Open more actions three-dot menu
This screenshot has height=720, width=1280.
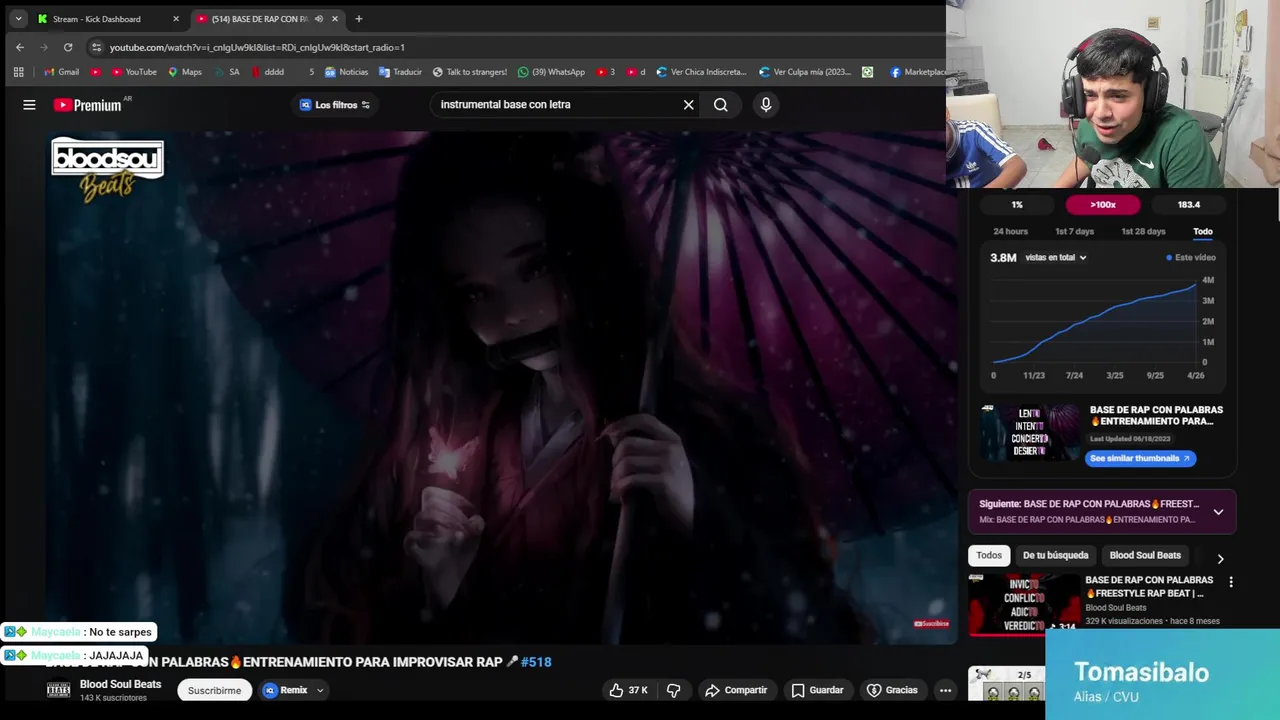pyautogui.click(x=945, y=690)
